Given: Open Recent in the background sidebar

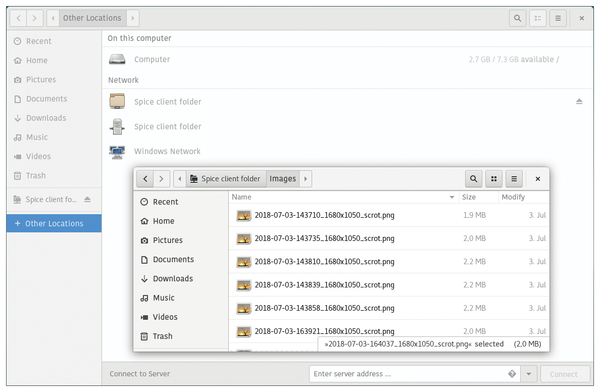Looking at the screenshot, I should click(54, 41).
